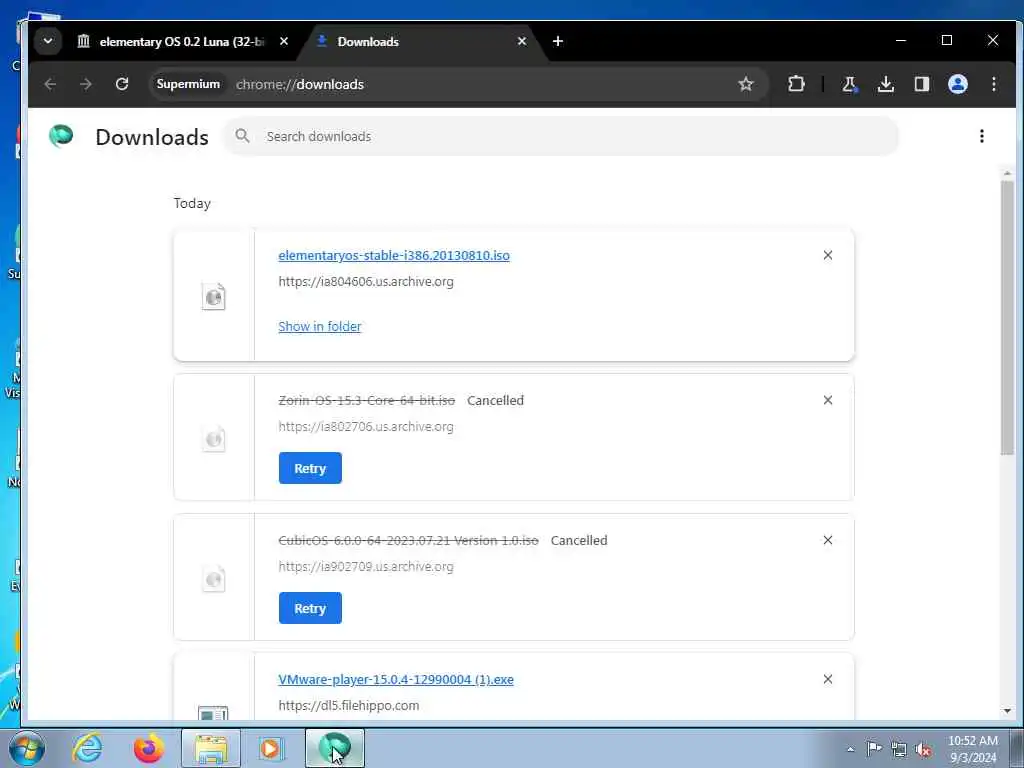Image resolution: width=1024 pixels, height=768 pixels.
Task: Click the https://ia802706.us.archive.org source URL
Action: [366, 426]
